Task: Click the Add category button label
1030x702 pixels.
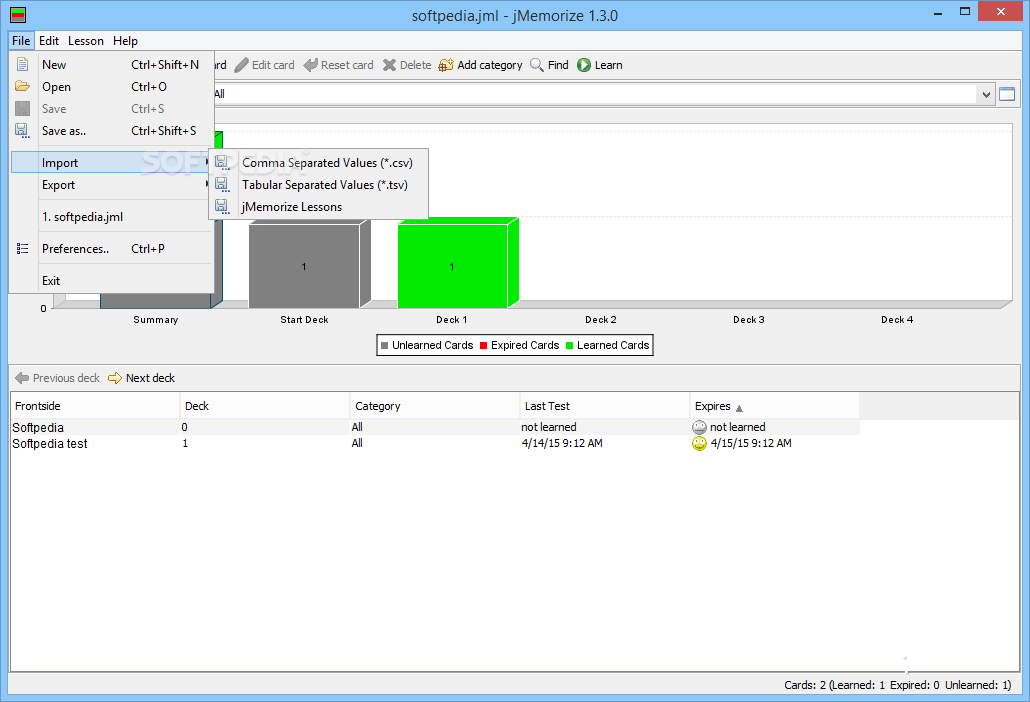Action: pos(490,65)
